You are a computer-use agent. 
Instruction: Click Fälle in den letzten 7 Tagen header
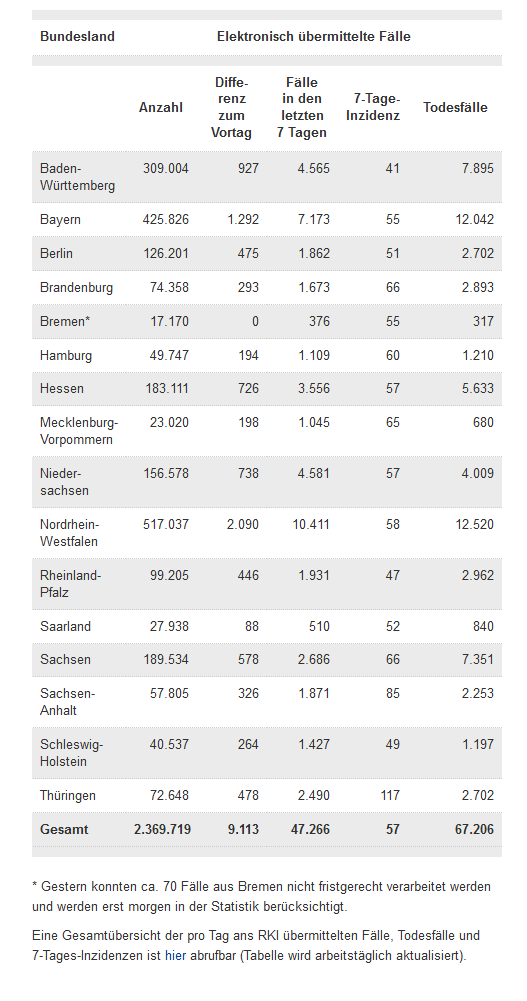[x=302, y=107]
